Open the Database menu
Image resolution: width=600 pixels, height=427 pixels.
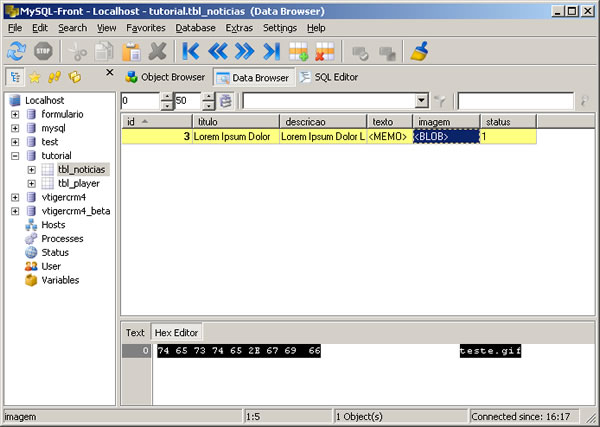point(195,28)
